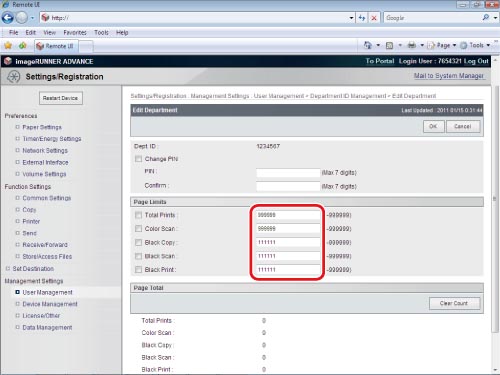Enable the Black Scan limit checkbox
This screenshot has height=375, width=500.
coord(138,256)
